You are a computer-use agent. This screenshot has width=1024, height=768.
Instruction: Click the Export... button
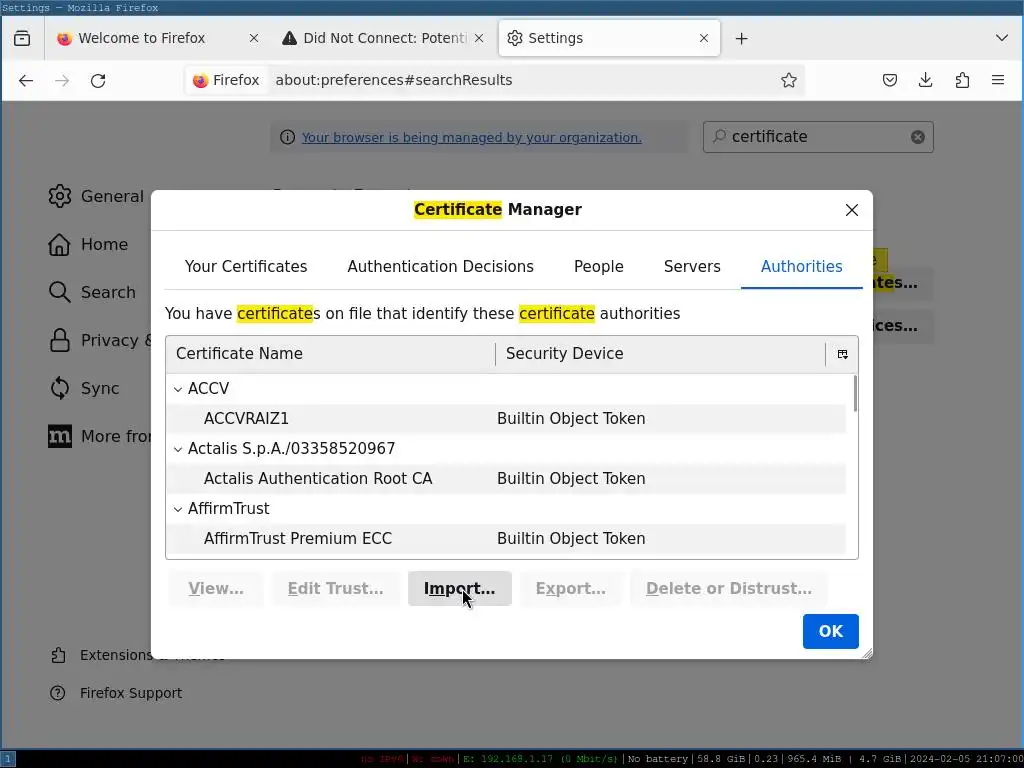[570, 588]
